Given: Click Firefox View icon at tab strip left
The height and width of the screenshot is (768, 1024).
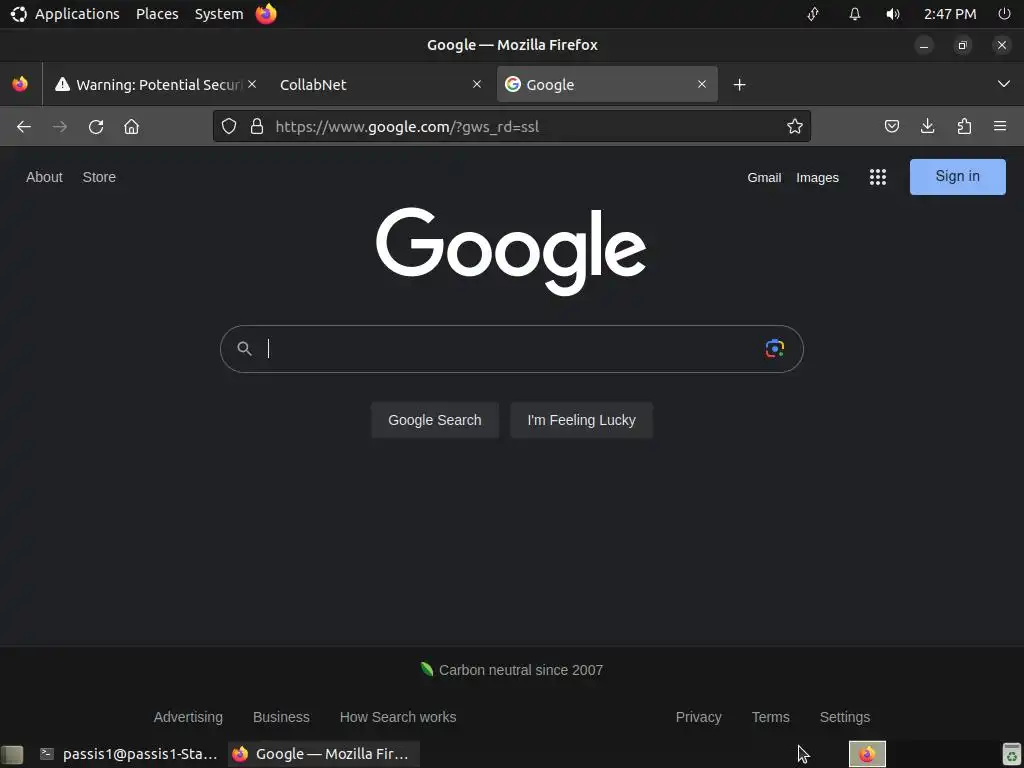Looking at the screenshot, I should 20,84.
